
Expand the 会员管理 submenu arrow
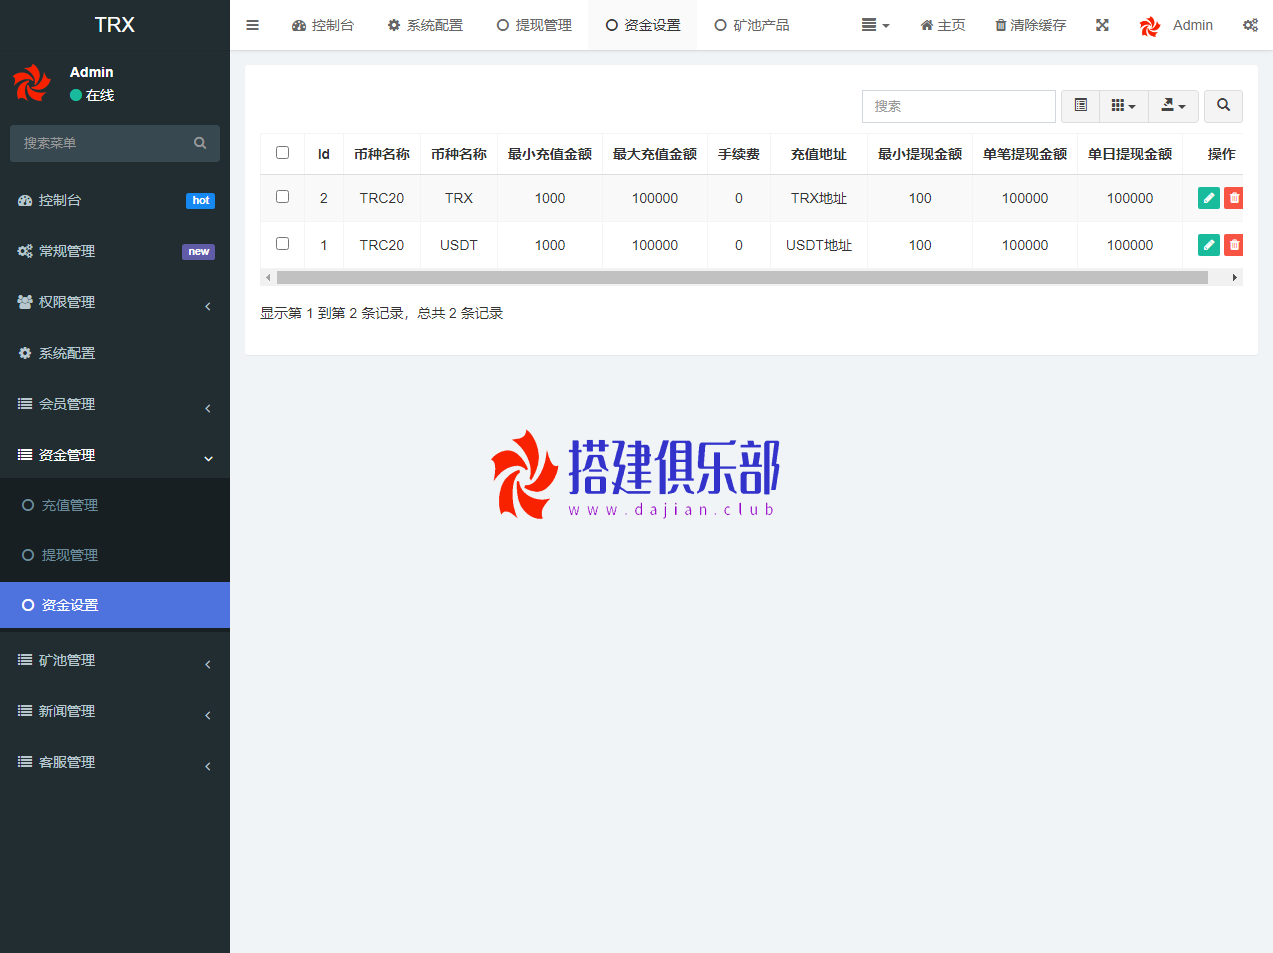208,408
